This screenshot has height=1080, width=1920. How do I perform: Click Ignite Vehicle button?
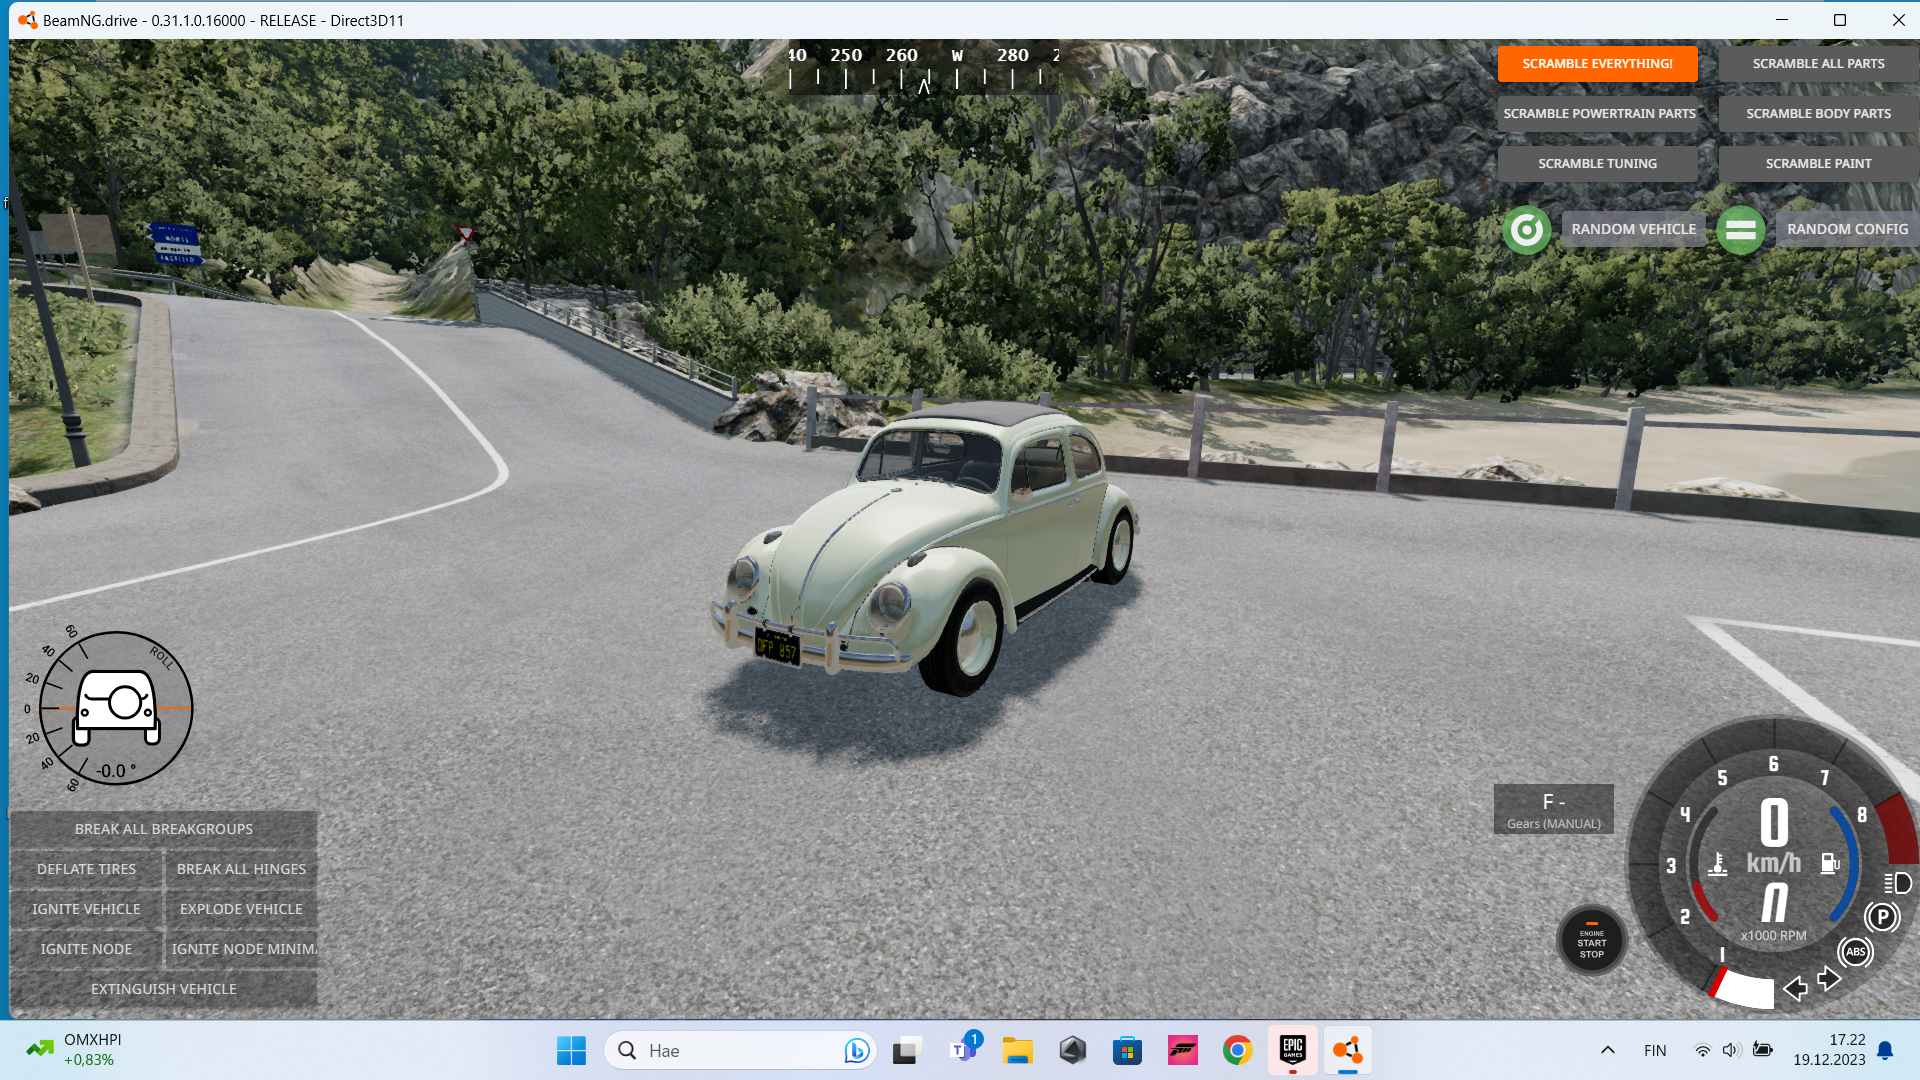(86, 909)
